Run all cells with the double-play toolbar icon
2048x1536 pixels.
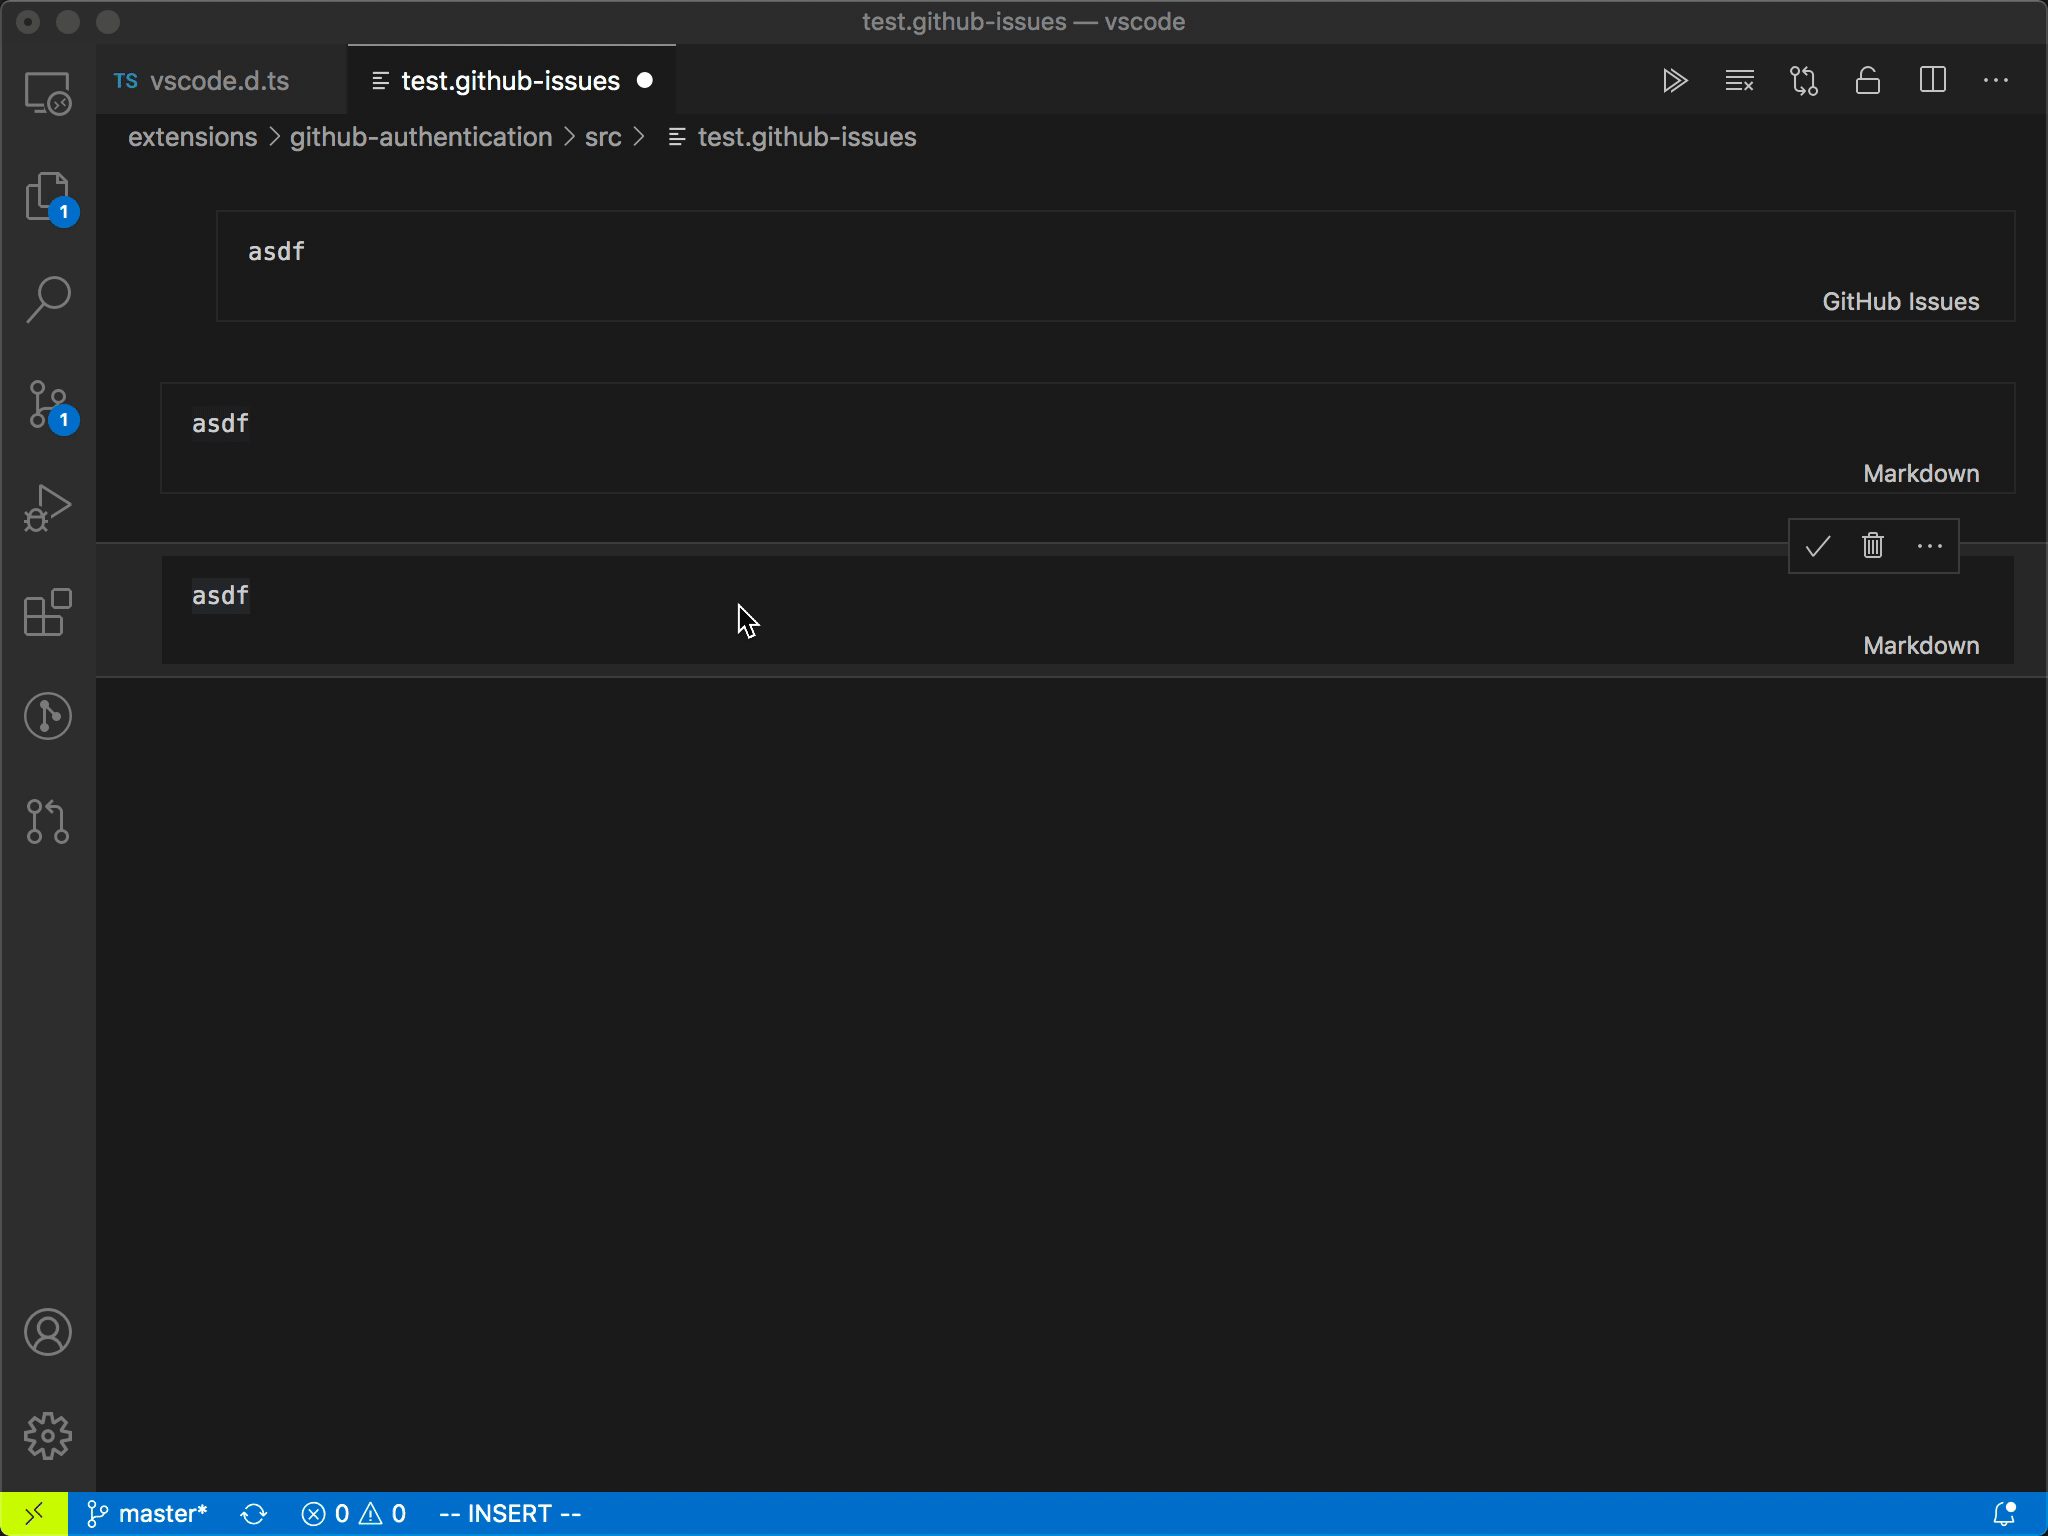pos(1675,80)
